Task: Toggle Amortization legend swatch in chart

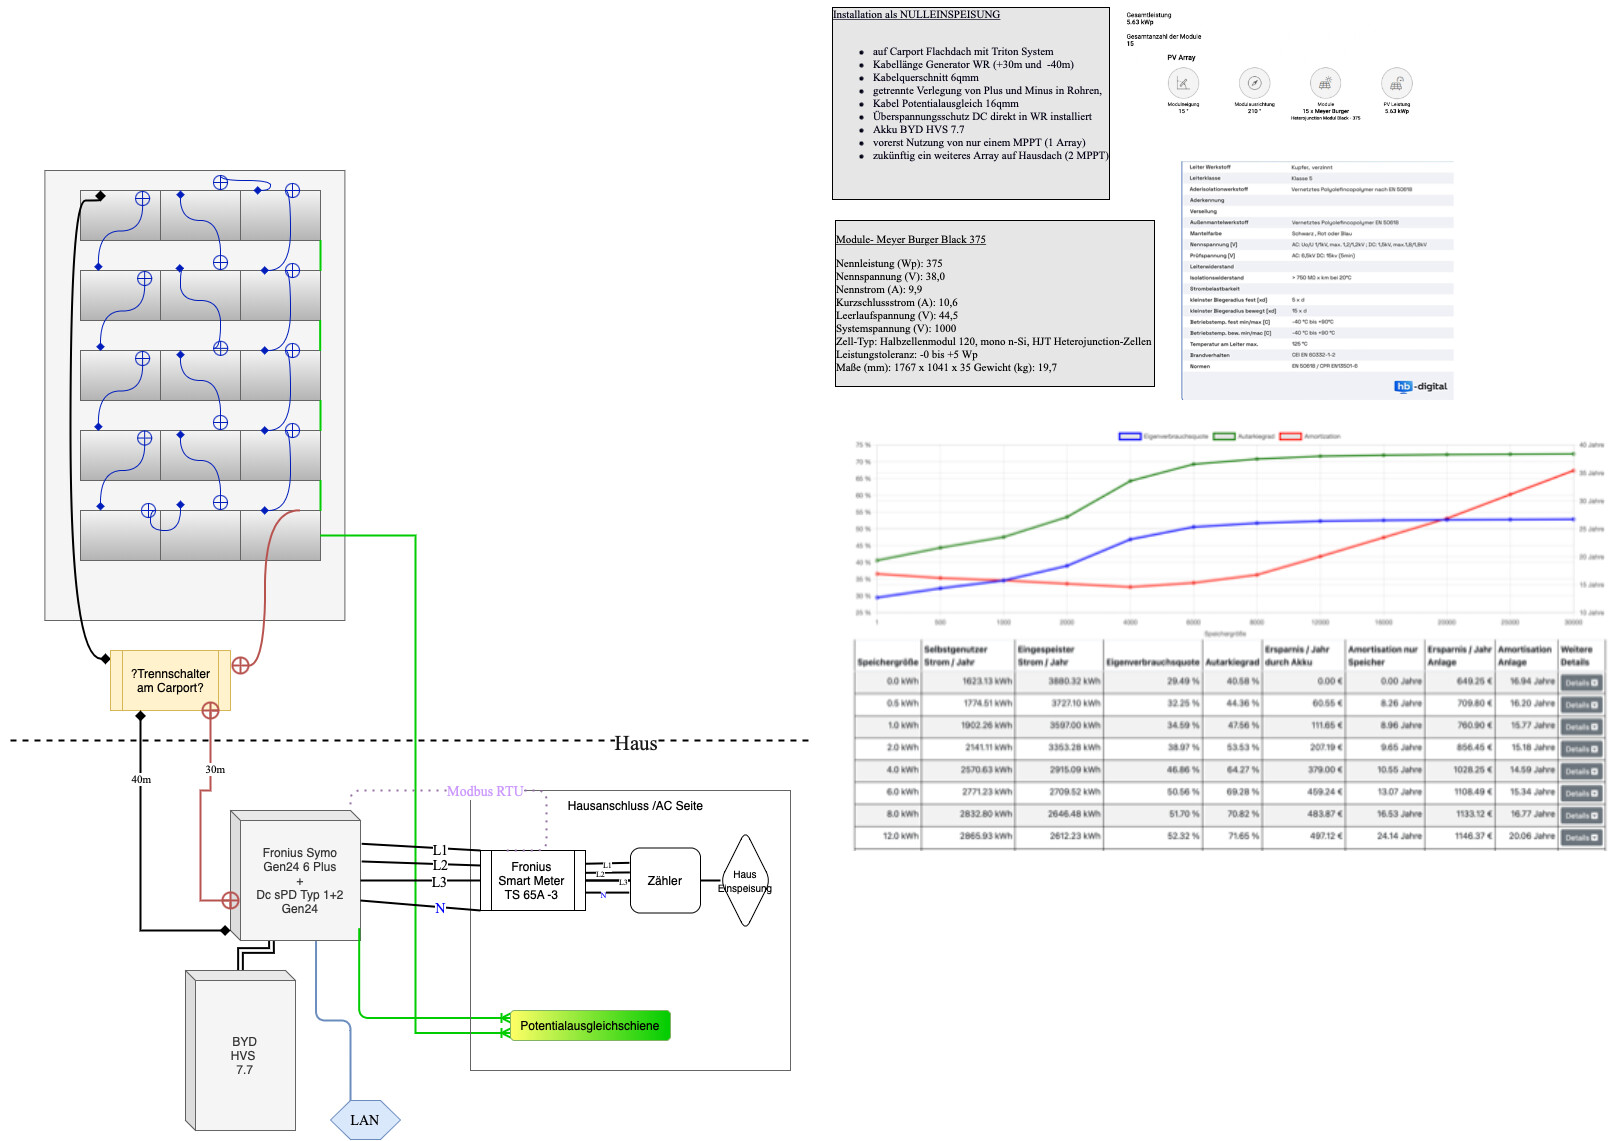Action: (1290, 436)
